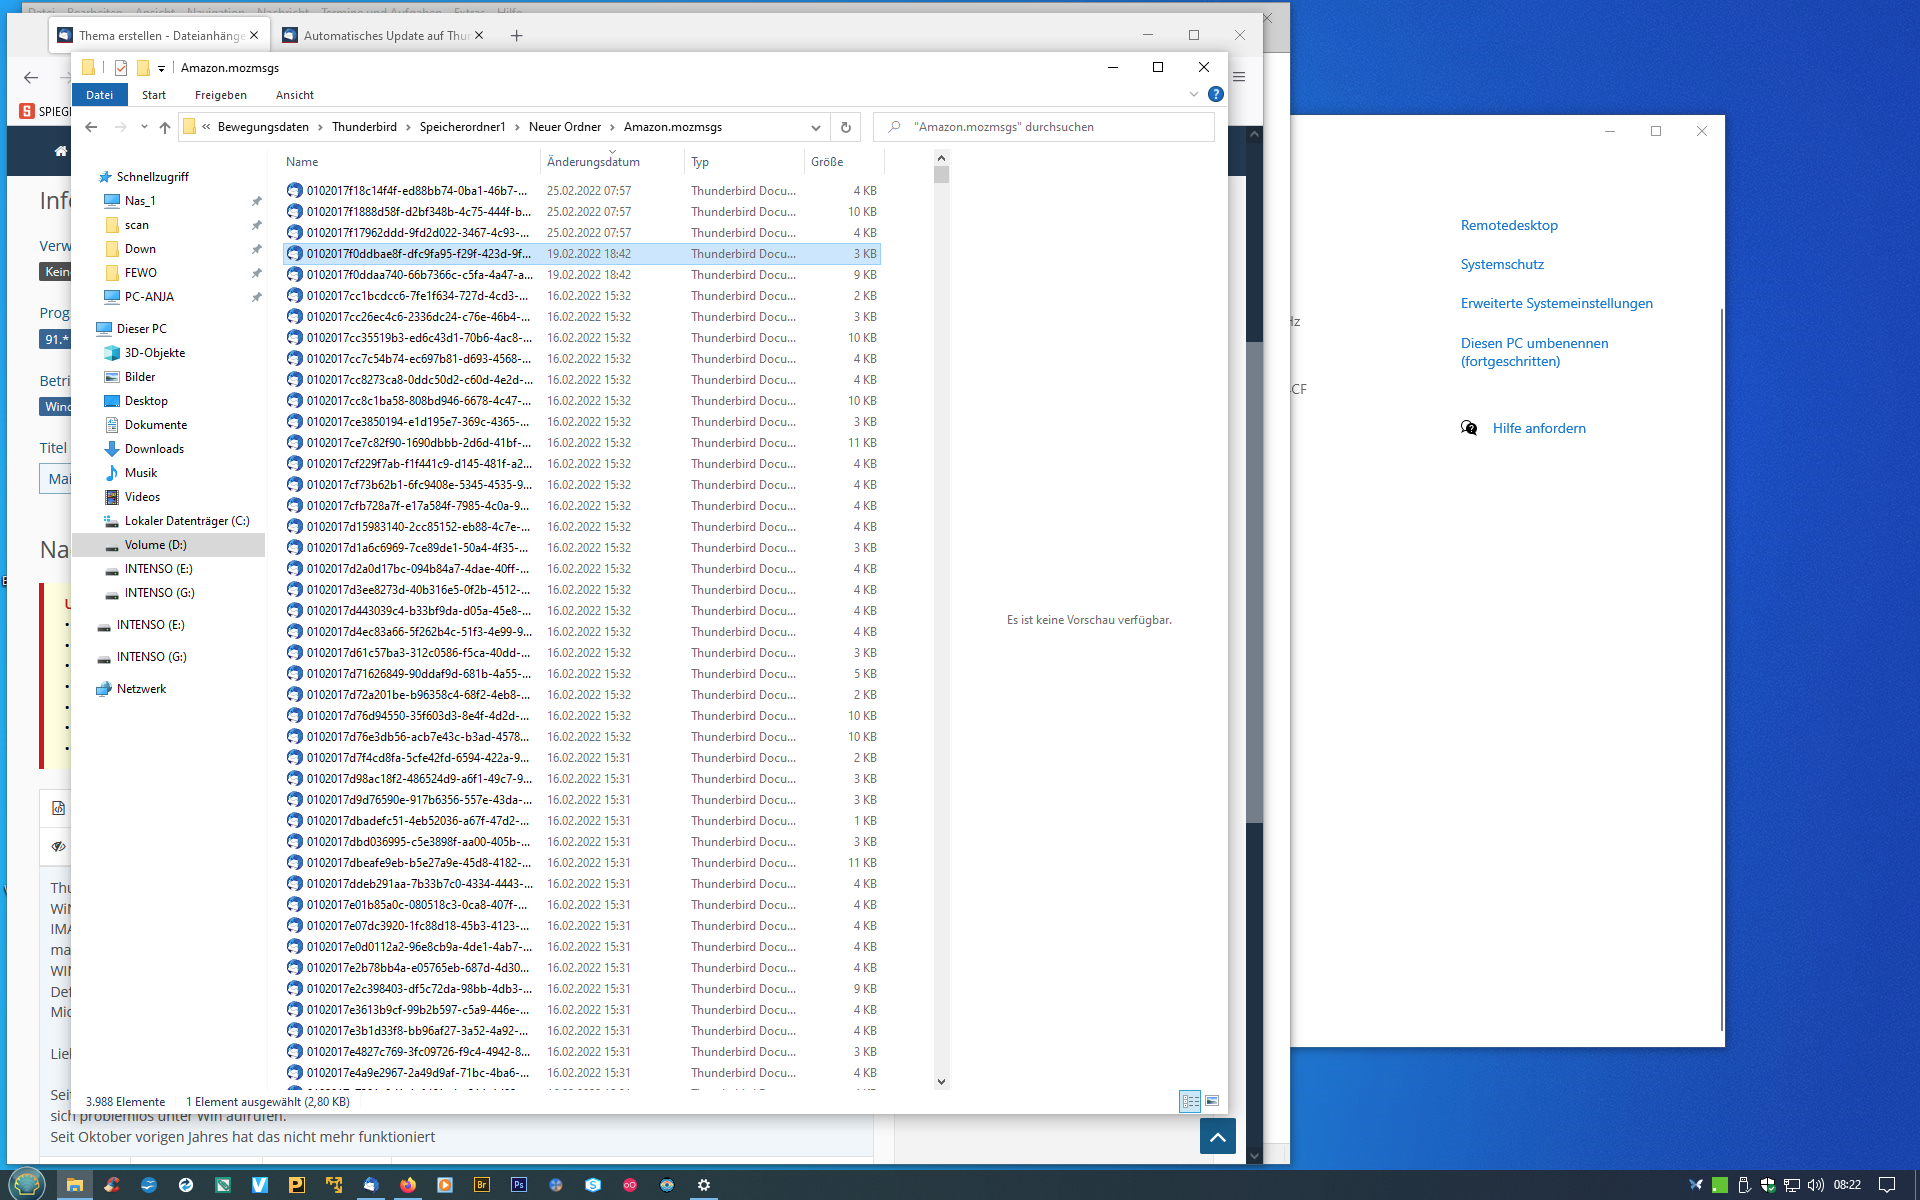This screenshot has width=1920, height=1200.
Task: Open the Ansicht ribbon tab
Action: coord(294,95)
